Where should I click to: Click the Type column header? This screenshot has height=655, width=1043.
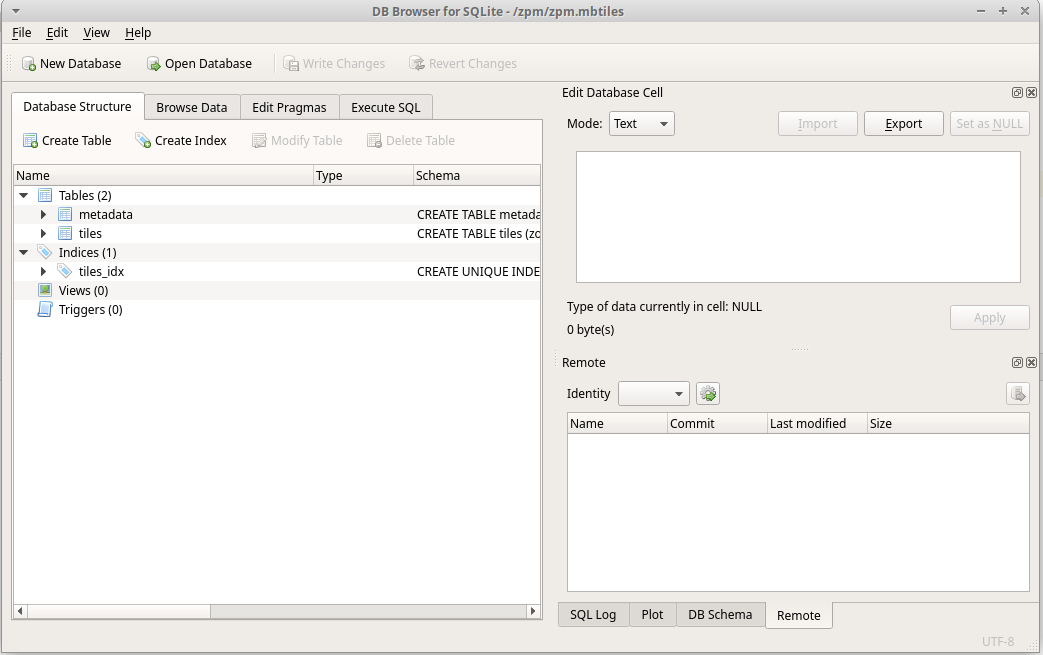tap(363, 176)
